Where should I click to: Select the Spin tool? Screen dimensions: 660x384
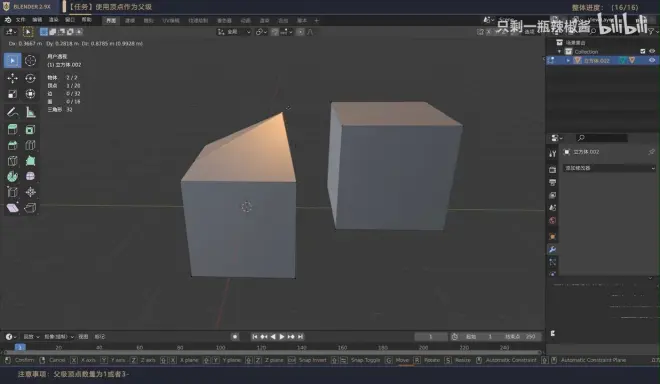(x=13, y=176)
